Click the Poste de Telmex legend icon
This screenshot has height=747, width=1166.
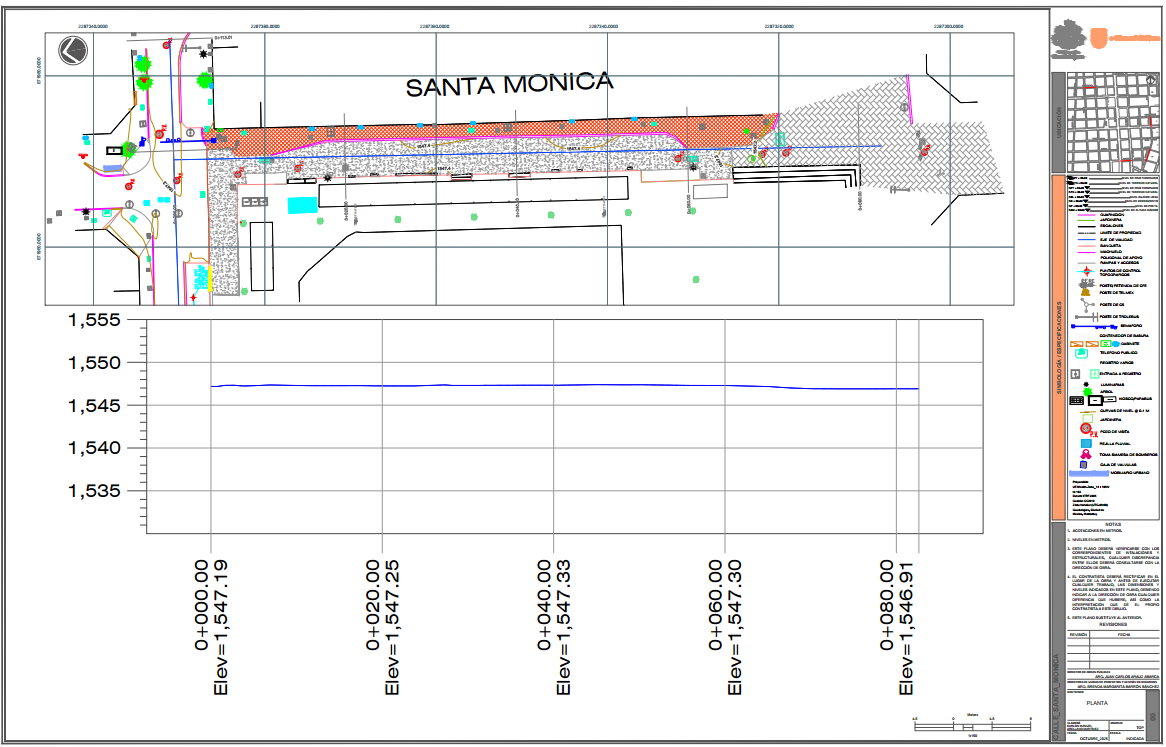tap(1086, 294)
